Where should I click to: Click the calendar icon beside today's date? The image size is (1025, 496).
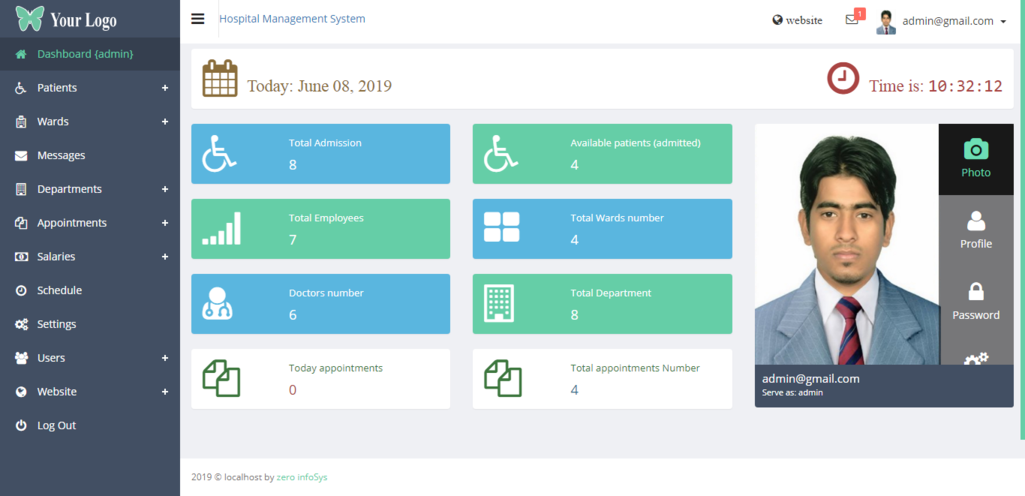[220, 79]
